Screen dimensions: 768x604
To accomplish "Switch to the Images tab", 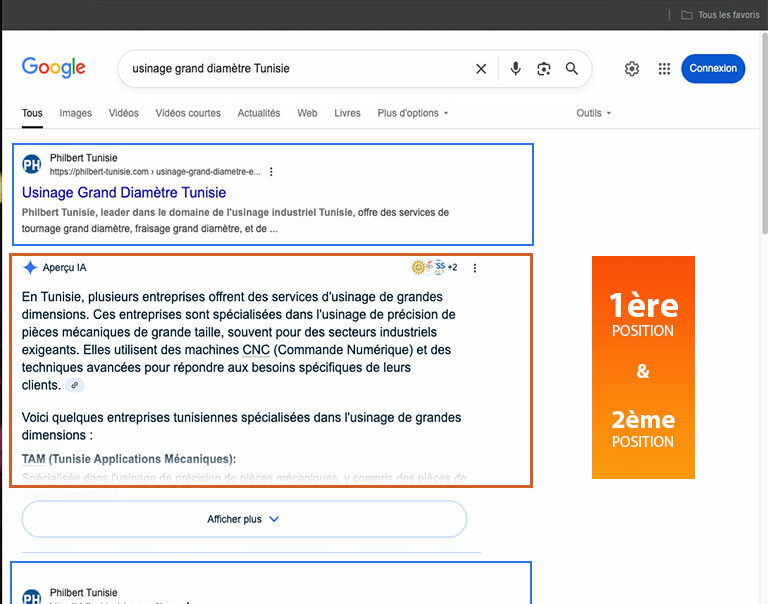I will [x=75, y=113].
